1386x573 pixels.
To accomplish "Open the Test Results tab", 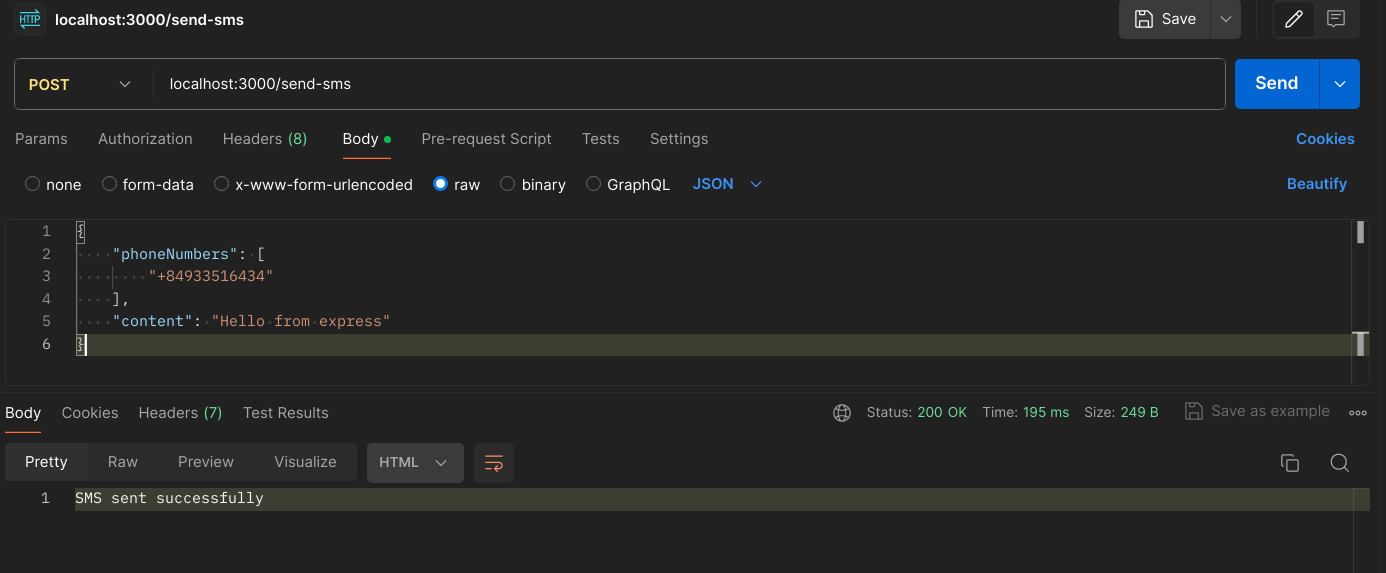I will tap(285, 413).
